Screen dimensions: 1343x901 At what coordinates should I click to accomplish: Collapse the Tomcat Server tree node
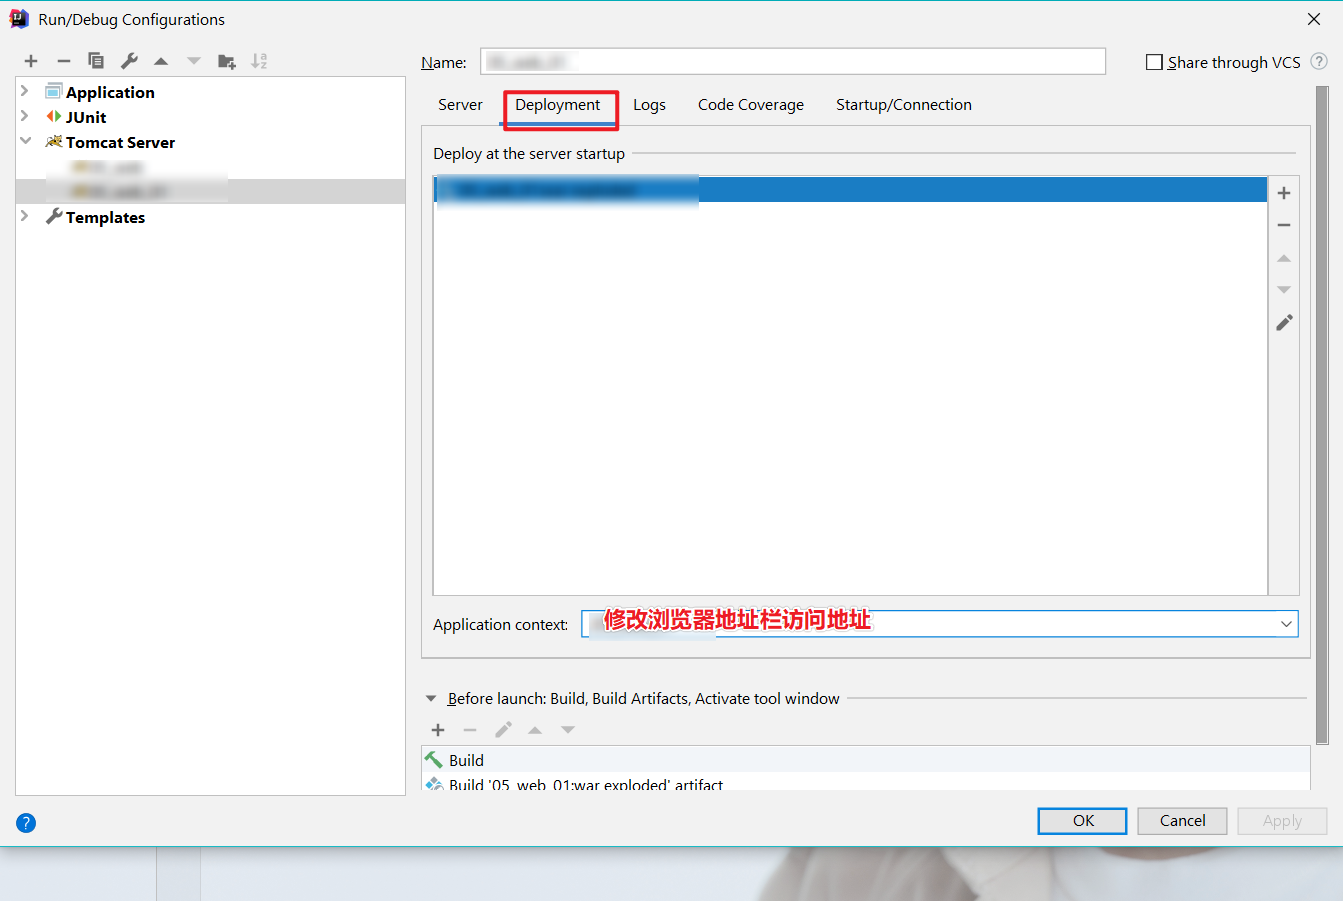coord(25,141)
